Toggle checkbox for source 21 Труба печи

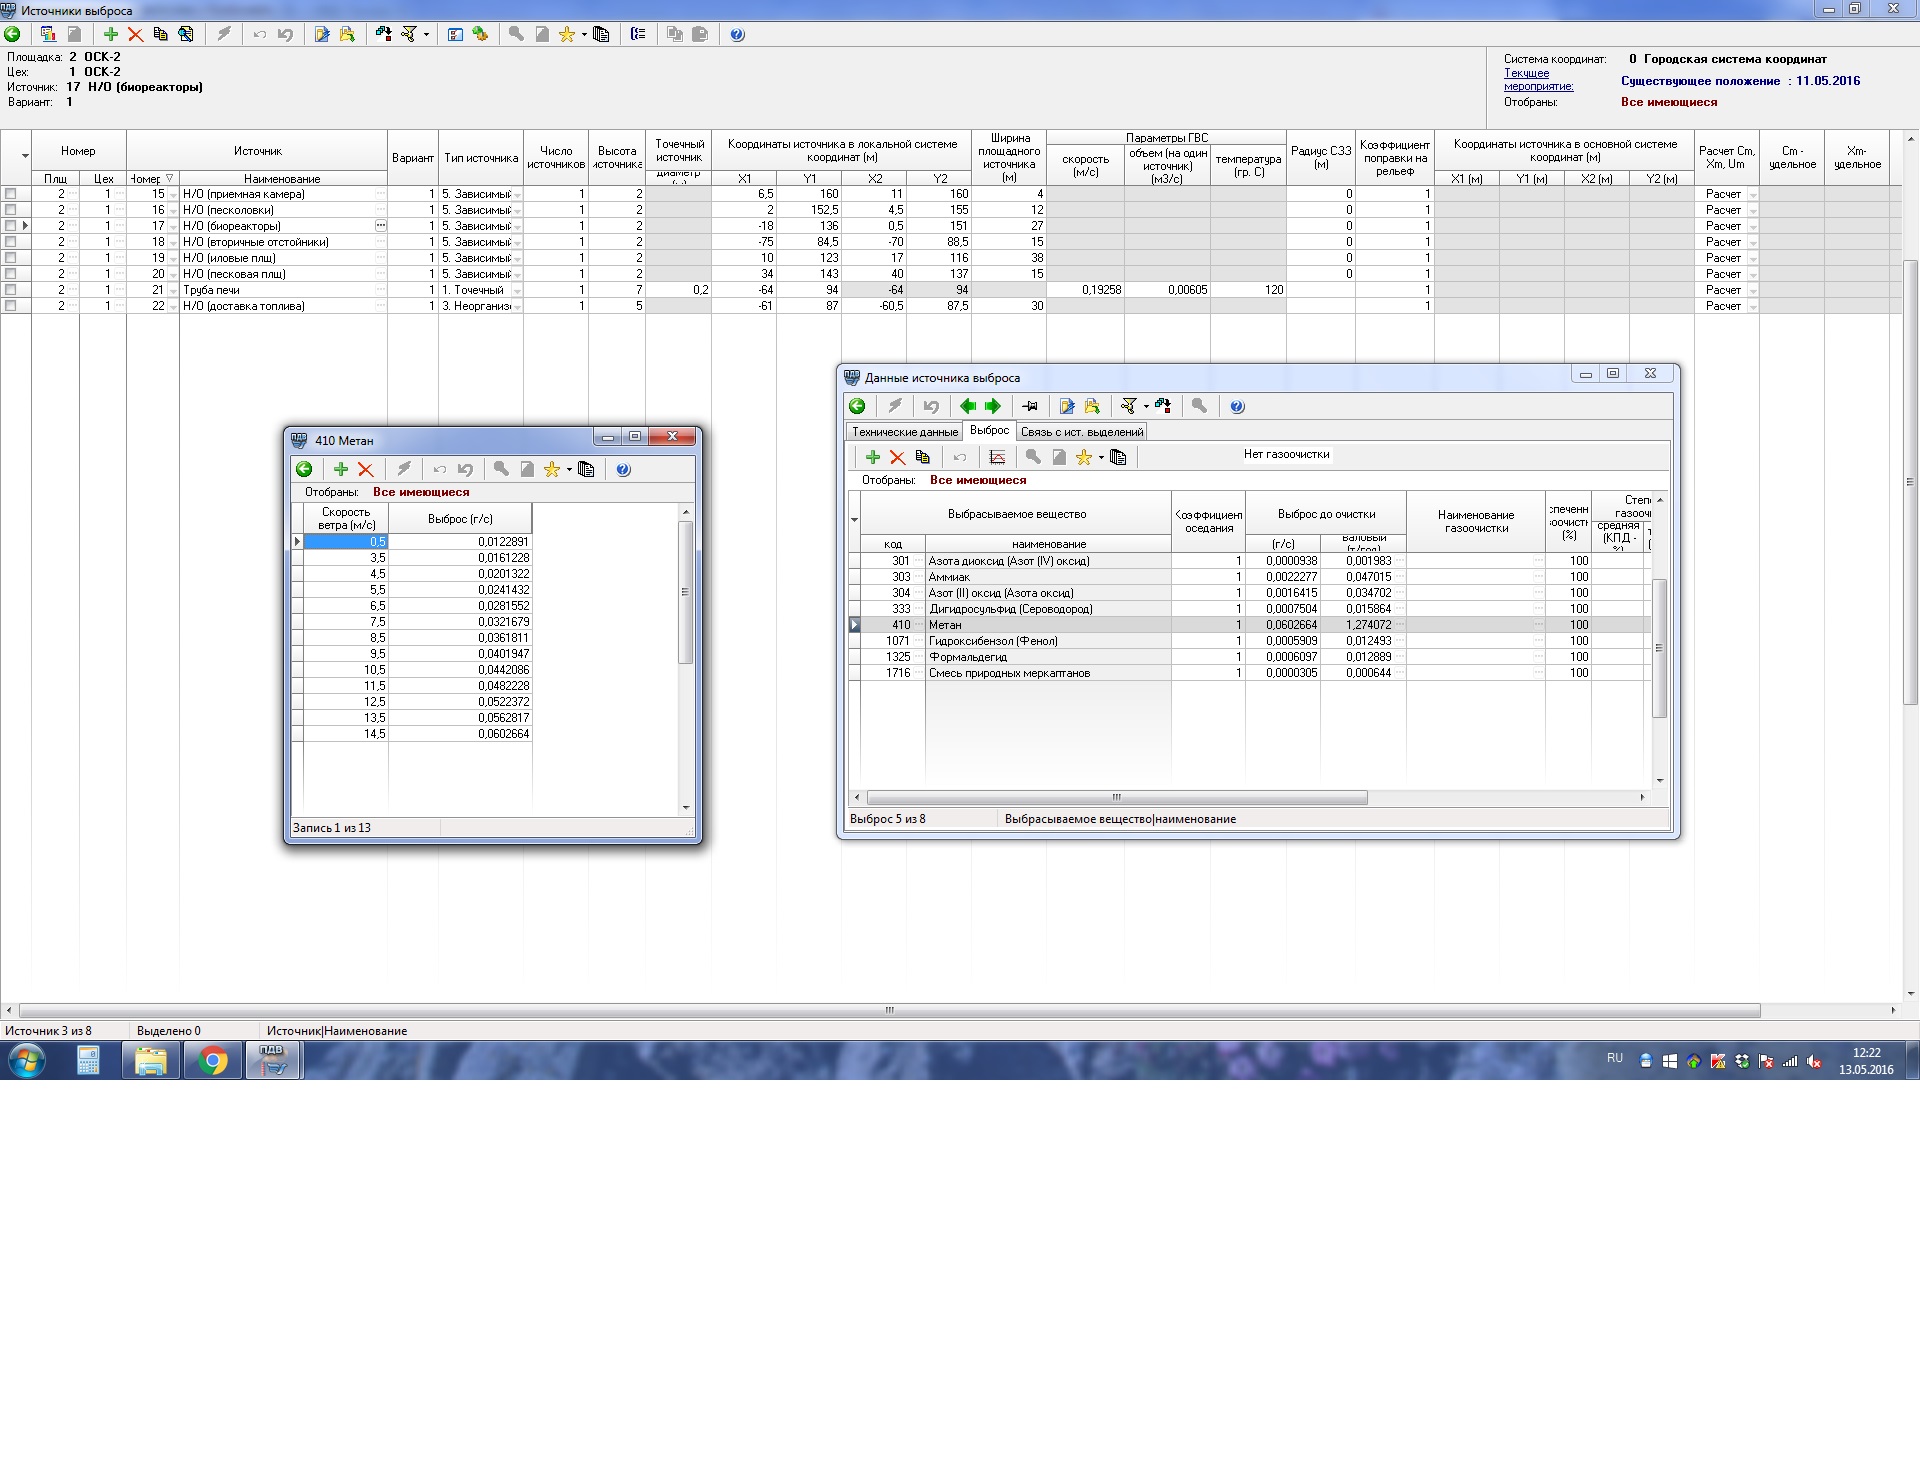click(11, 290)
